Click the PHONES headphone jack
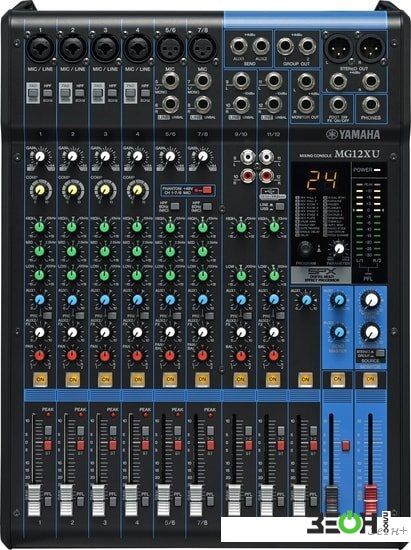 point(371,105)
